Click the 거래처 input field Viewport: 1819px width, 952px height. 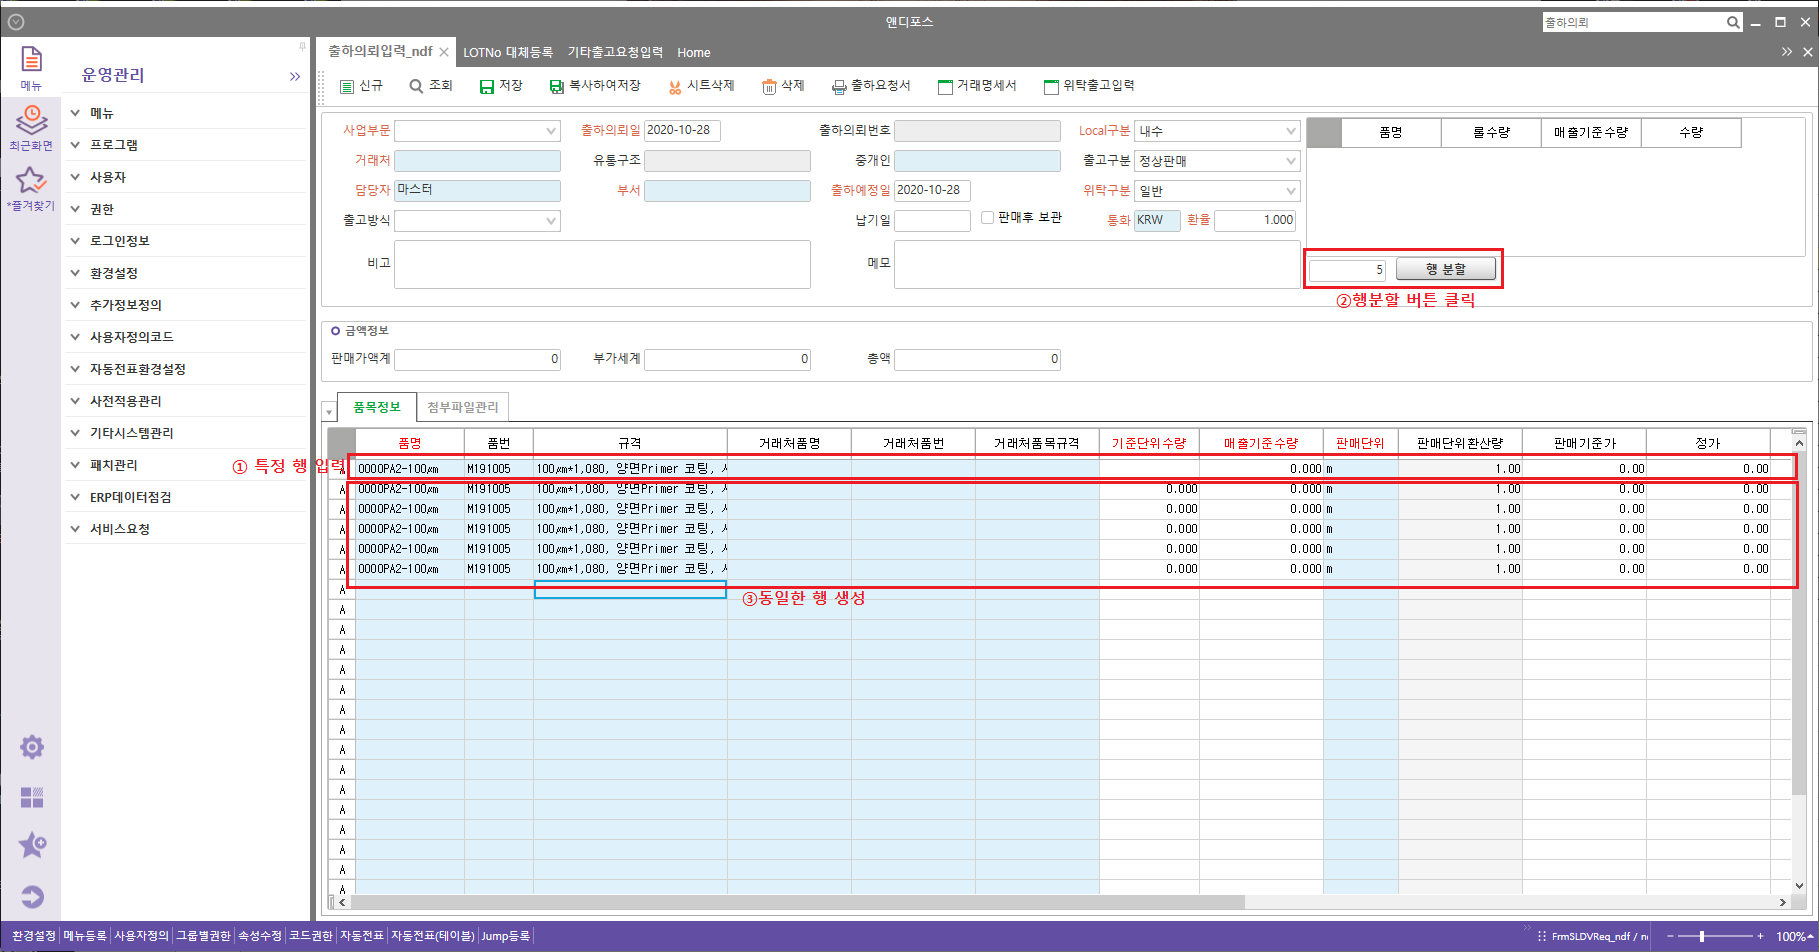477,161
